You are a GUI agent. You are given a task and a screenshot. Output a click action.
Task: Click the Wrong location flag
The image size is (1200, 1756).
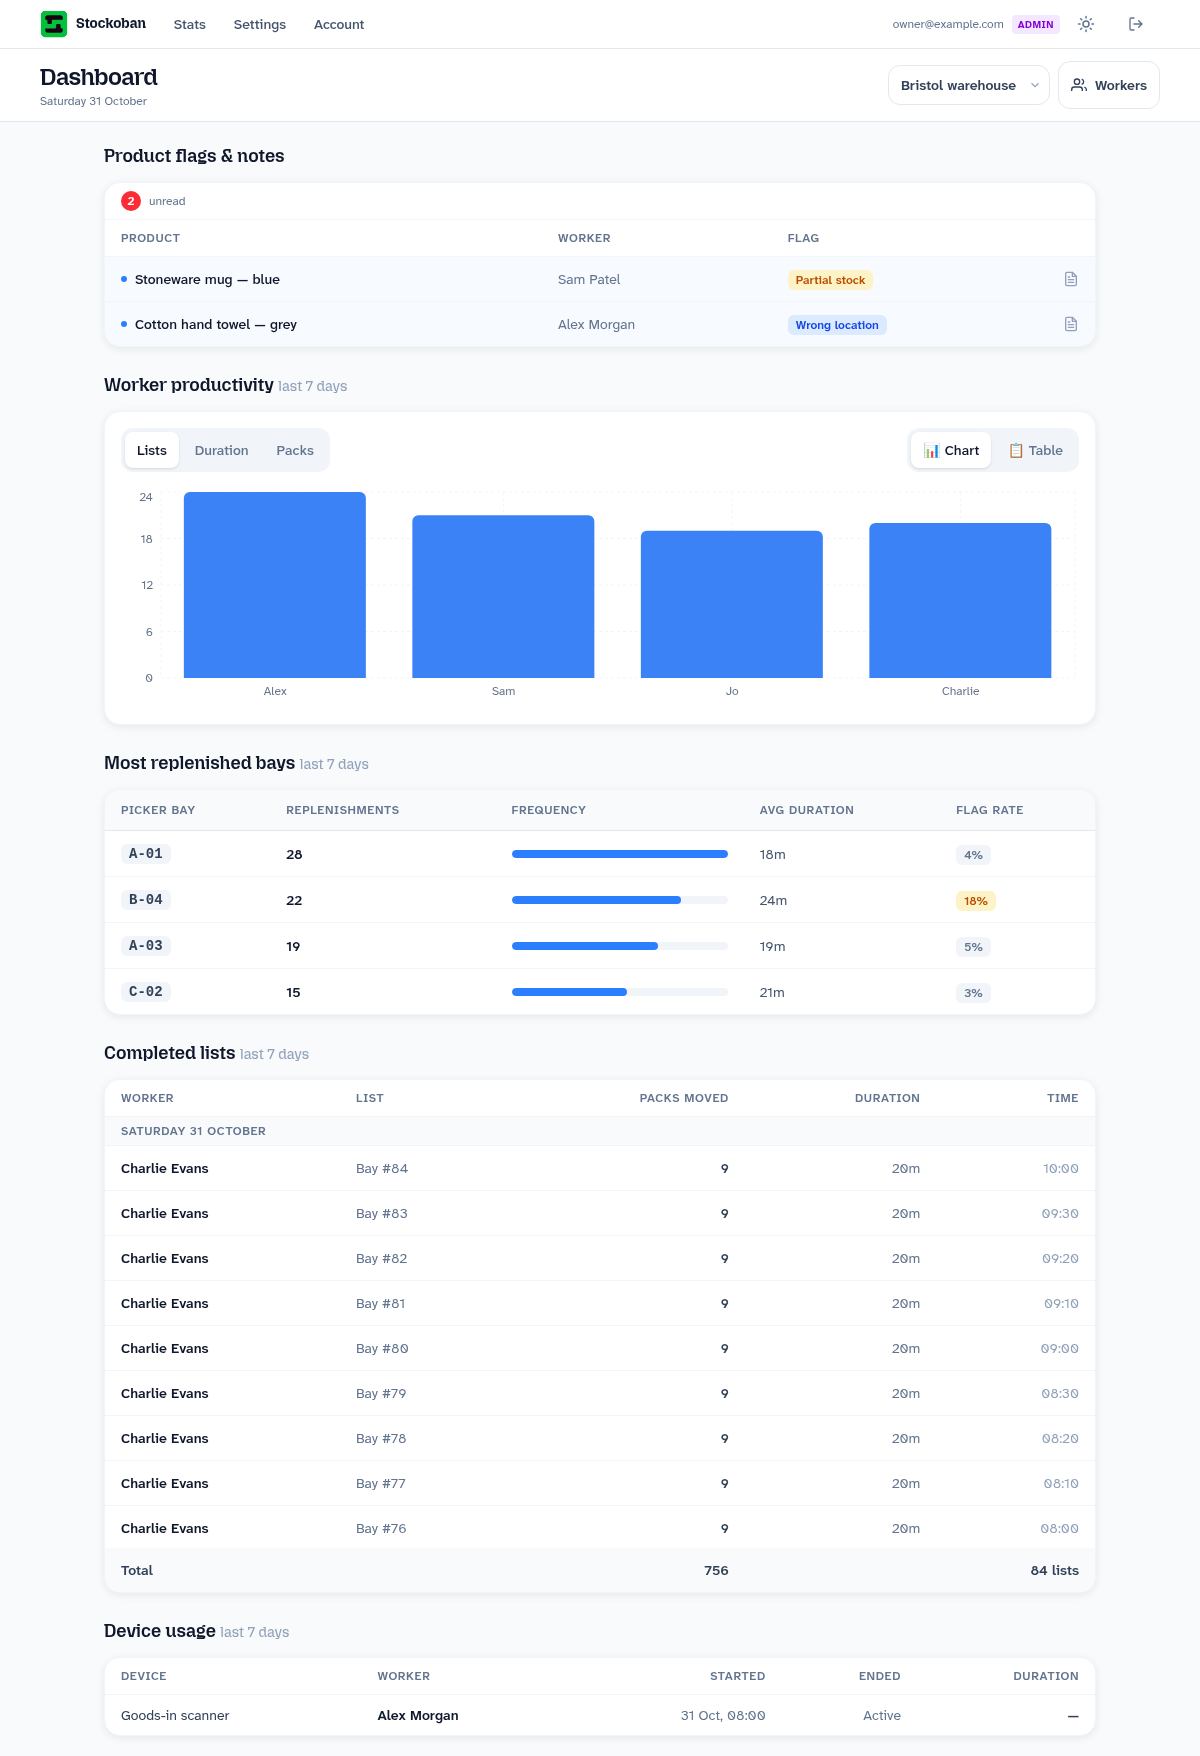837,325
